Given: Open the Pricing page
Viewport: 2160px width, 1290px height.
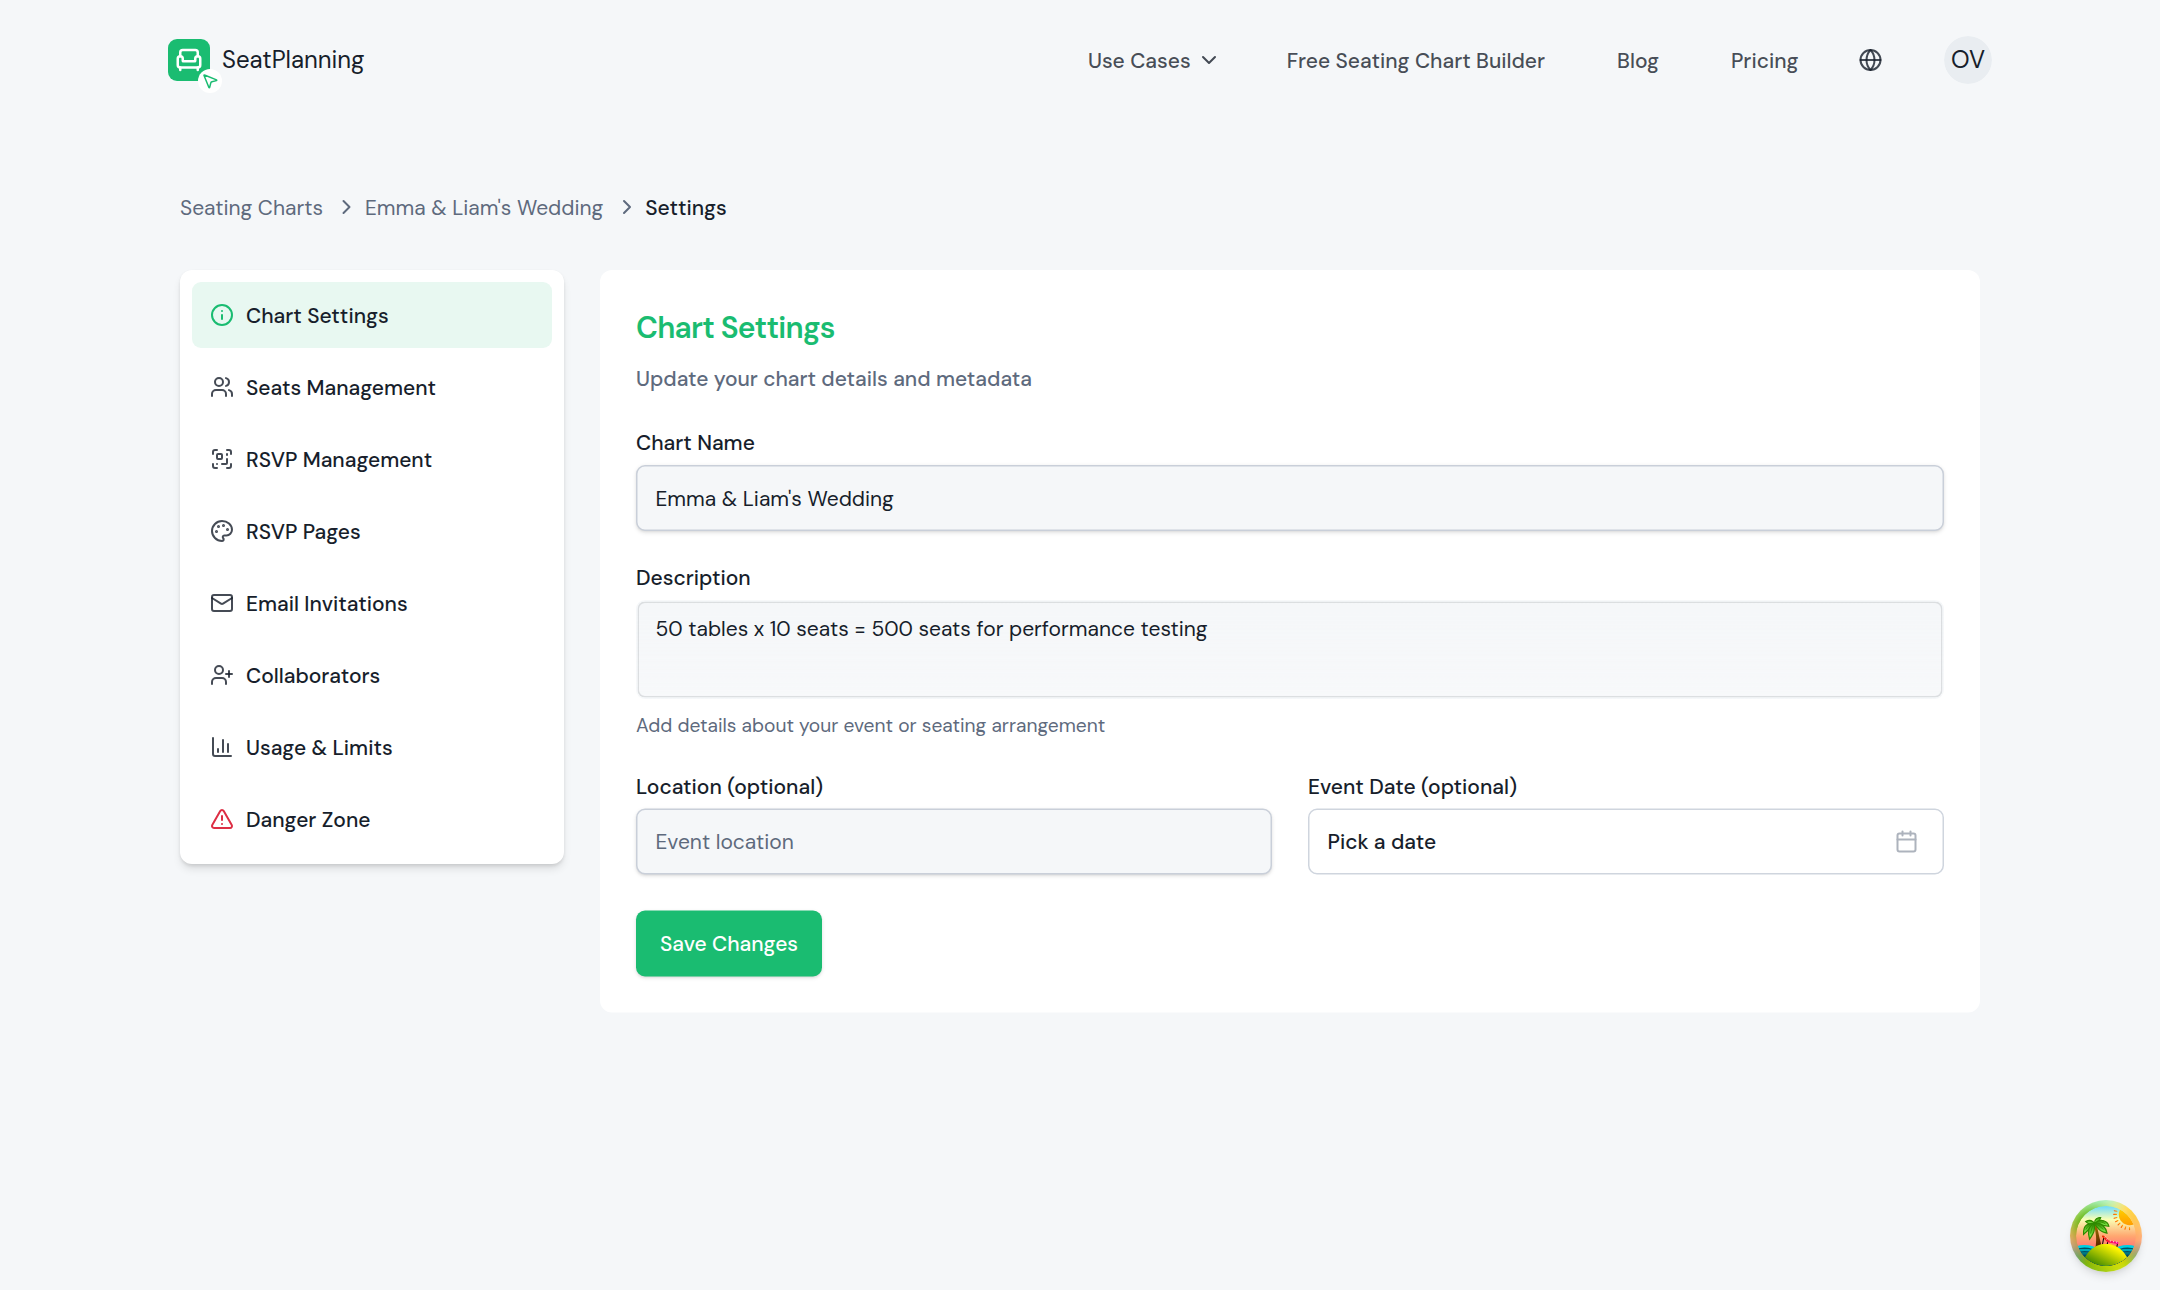Looking at the screenshot, I should [x=1763, y=60].
